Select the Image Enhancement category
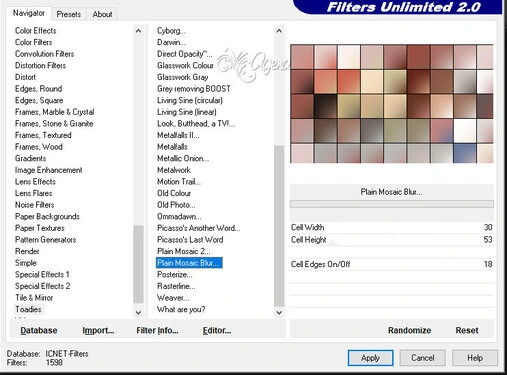This screenshot has width=507, height=375. pos(49,170)
